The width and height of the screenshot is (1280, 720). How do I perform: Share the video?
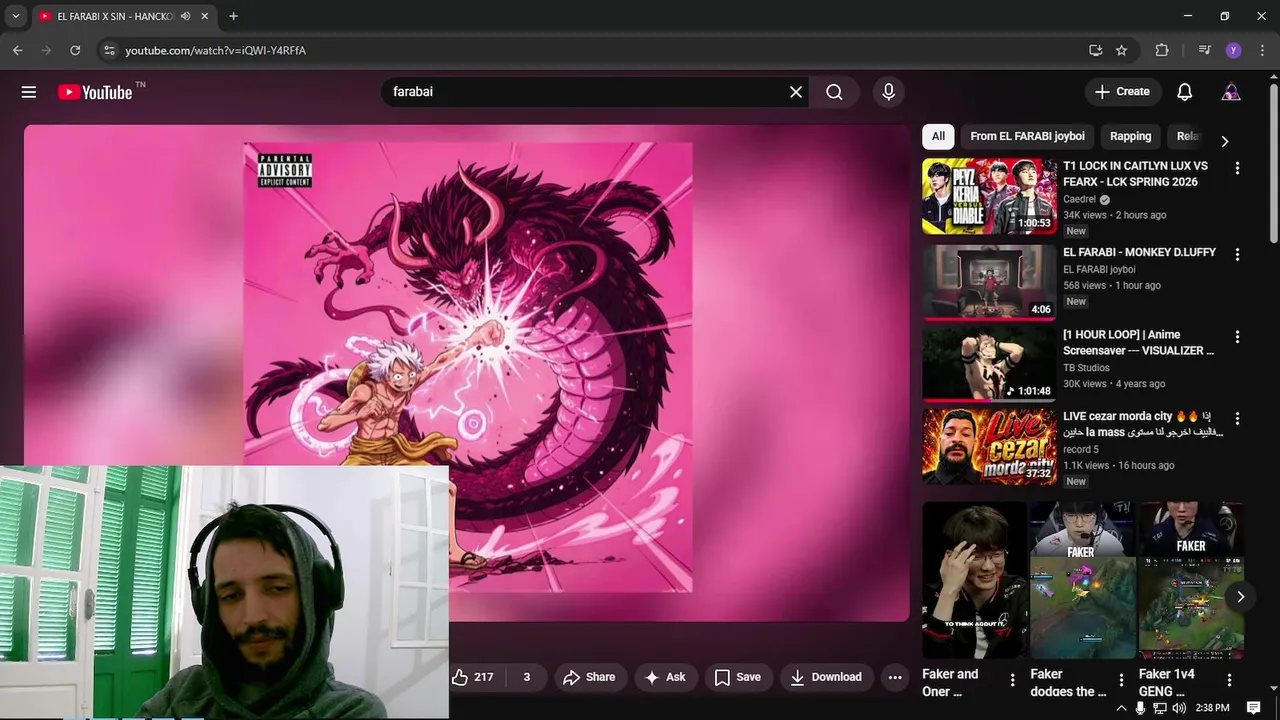589,677
